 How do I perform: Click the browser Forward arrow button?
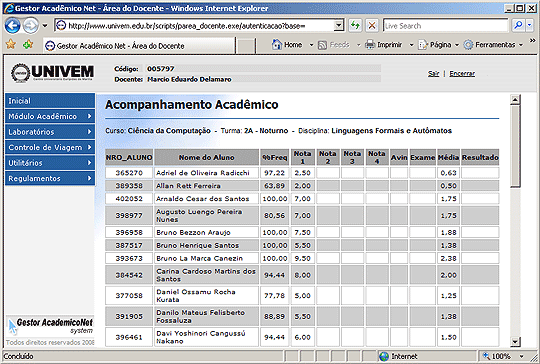[31, 26]
